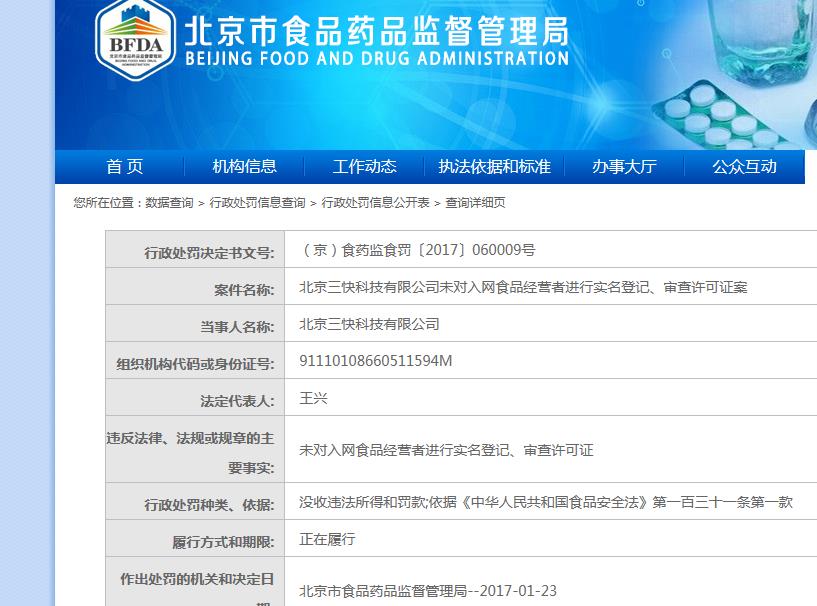Viewport: 817px width, 606px height.
Task: Open the 首页 home menu item
Action: [125, 167]
